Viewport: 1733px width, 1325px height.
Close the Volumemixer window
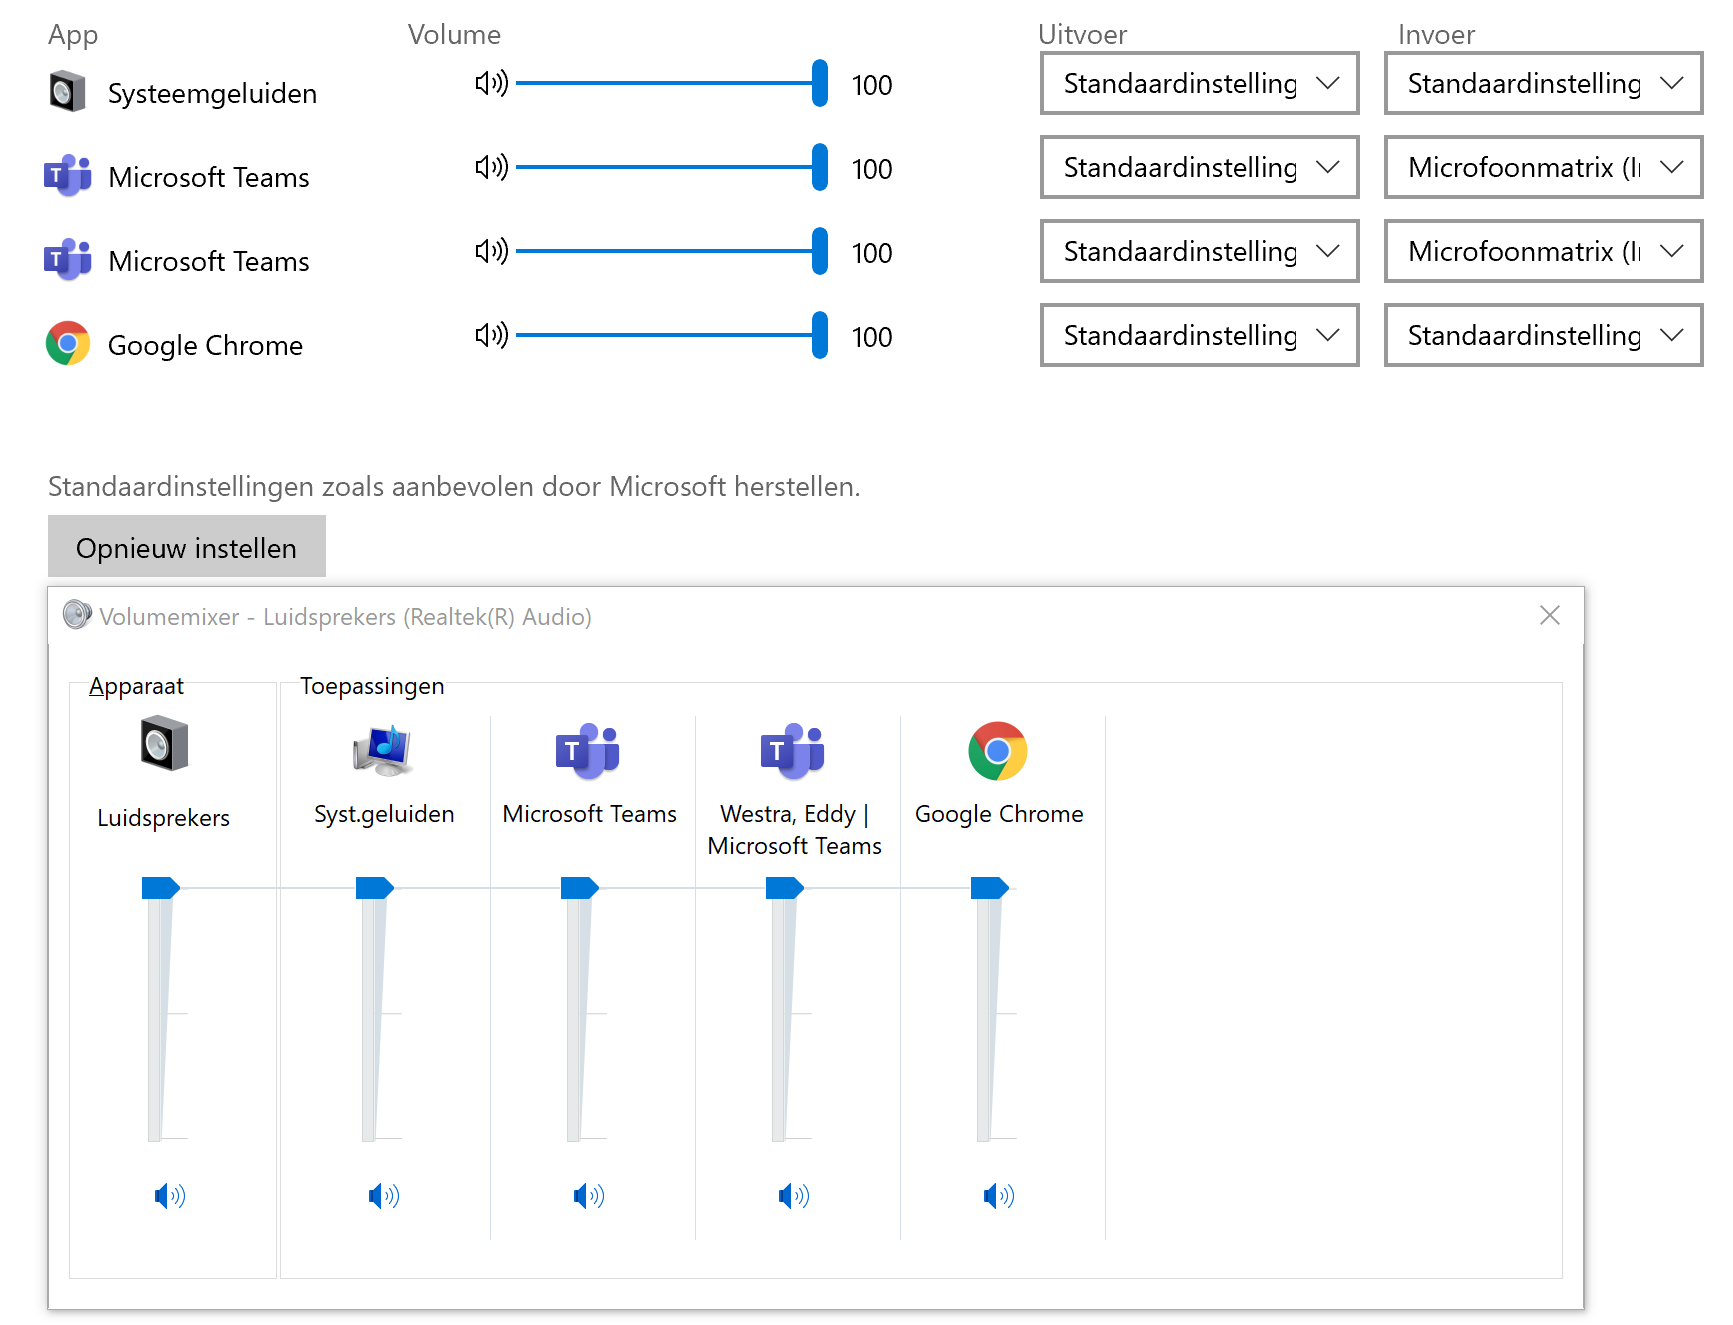[x=1550, y=615]
